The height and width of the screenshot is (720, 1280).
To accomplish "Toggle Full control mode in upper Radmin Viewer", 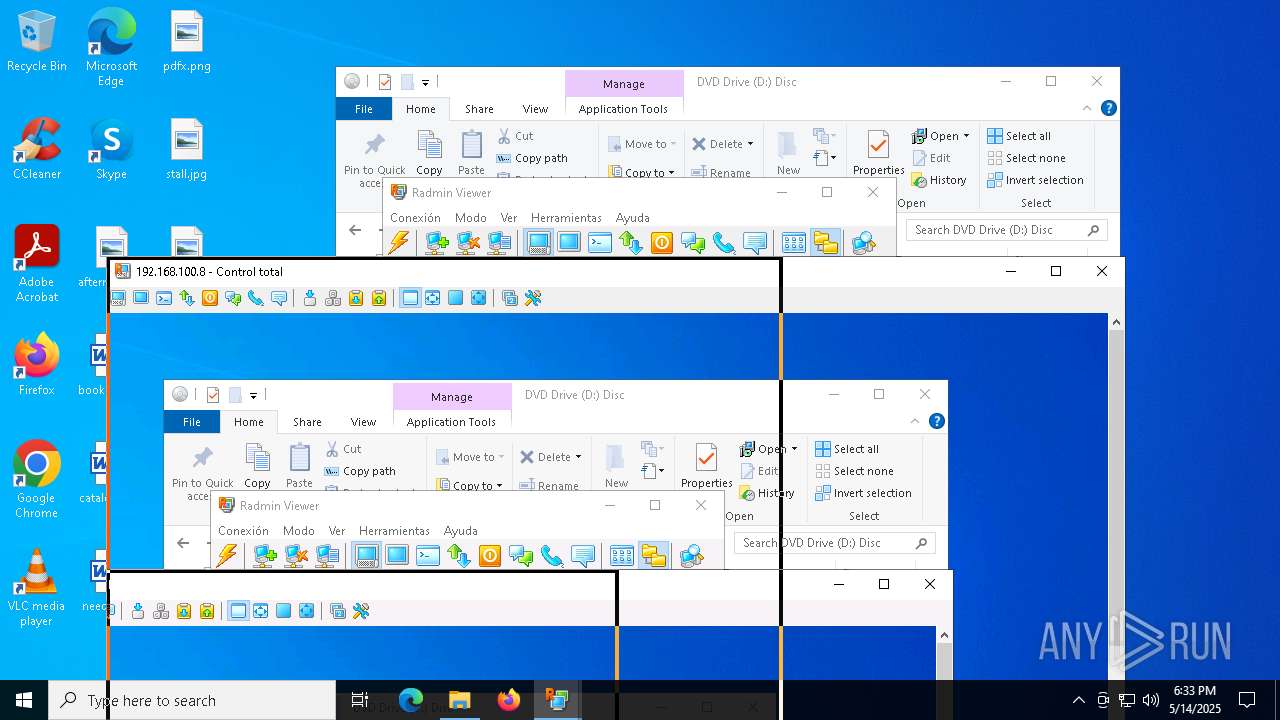I will [x=538, y=242].
